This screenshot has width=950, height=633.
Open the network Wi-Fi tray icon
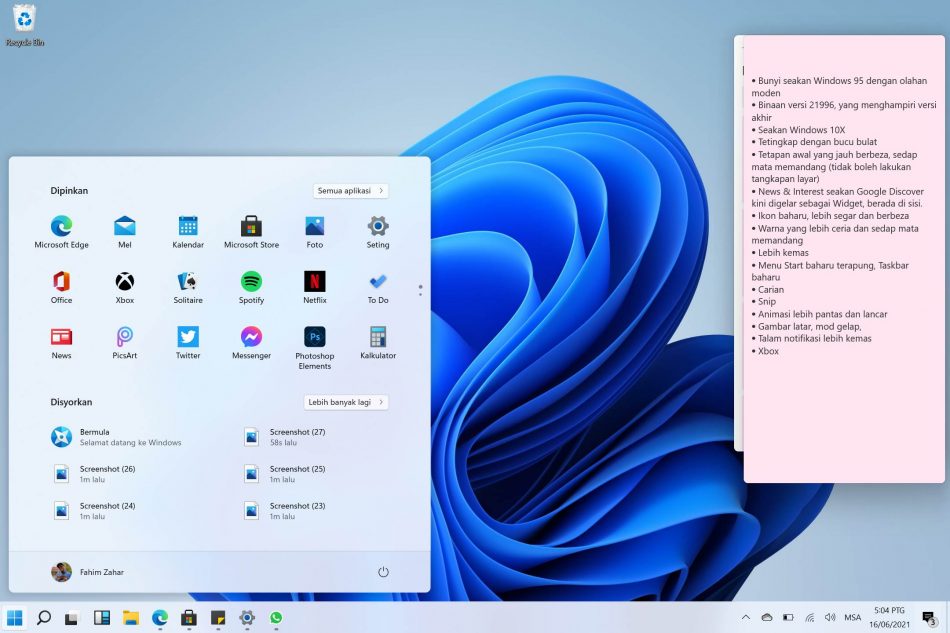pos(809,617)
